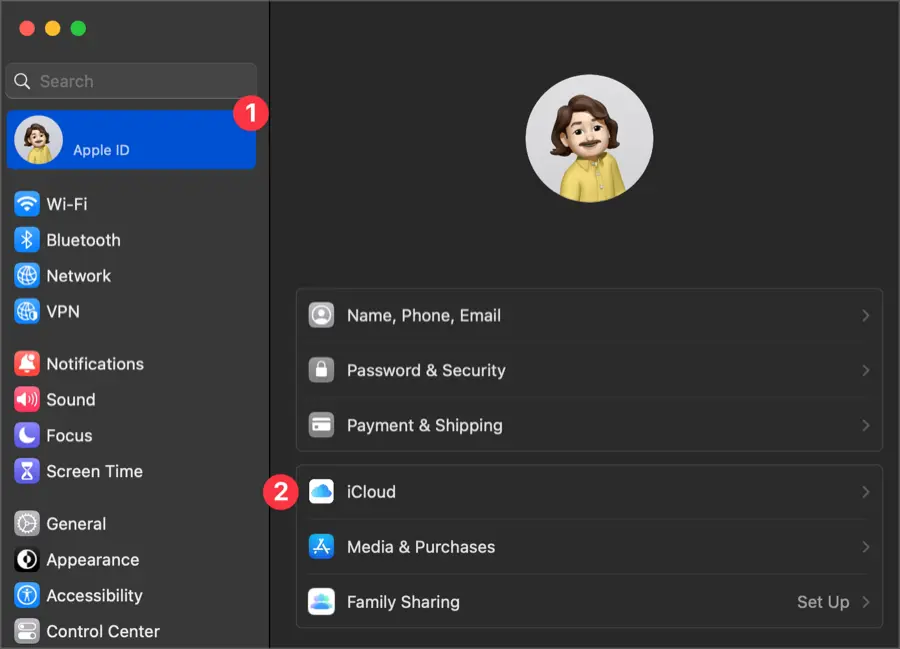Open Payment & Shipping using its chevron
This screenshot has width=900, height=649.
pyautogui.click(x=864, y=425)
